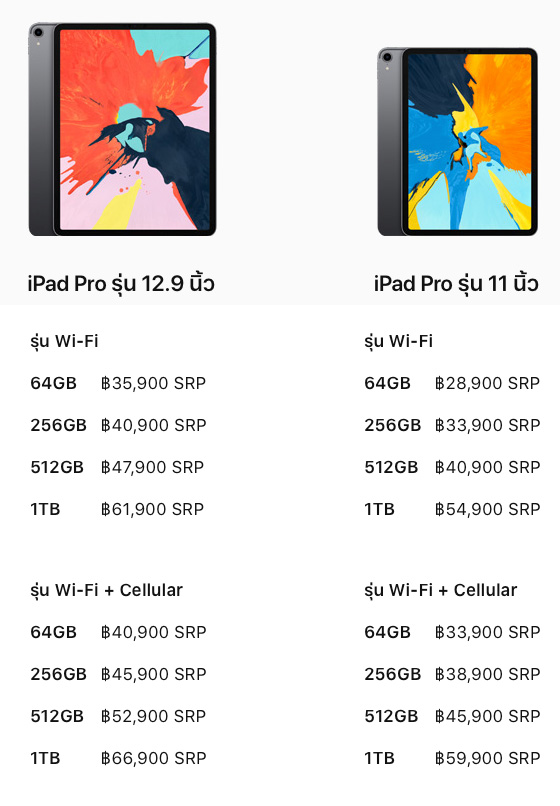Pick the ฿33,900 SRP 256GB Wi-Fi price
This screenshot has width=560, height=806.
(487, 425)
